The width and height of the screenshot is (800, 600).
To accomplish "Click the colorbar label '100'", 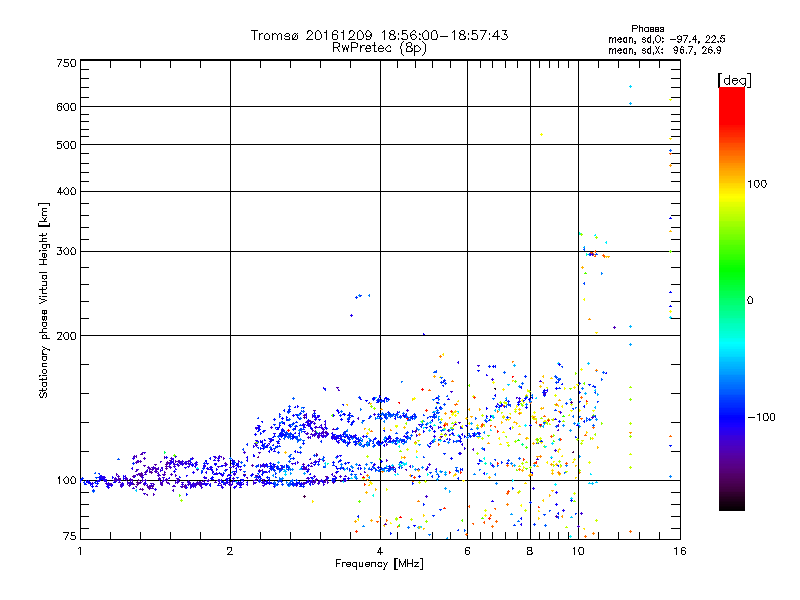I will tap(757, 184).
